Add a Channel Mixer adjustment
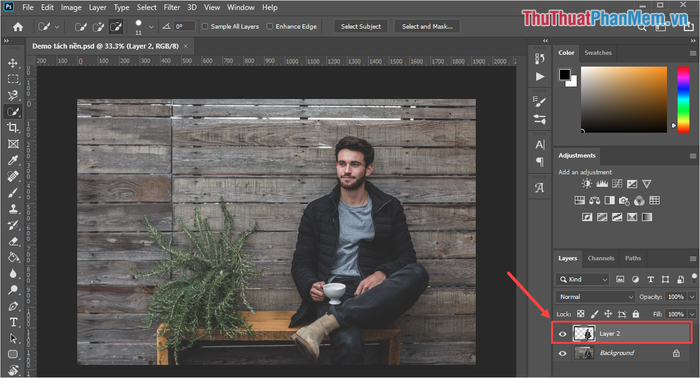700x378 pixels. pos(639,200)
